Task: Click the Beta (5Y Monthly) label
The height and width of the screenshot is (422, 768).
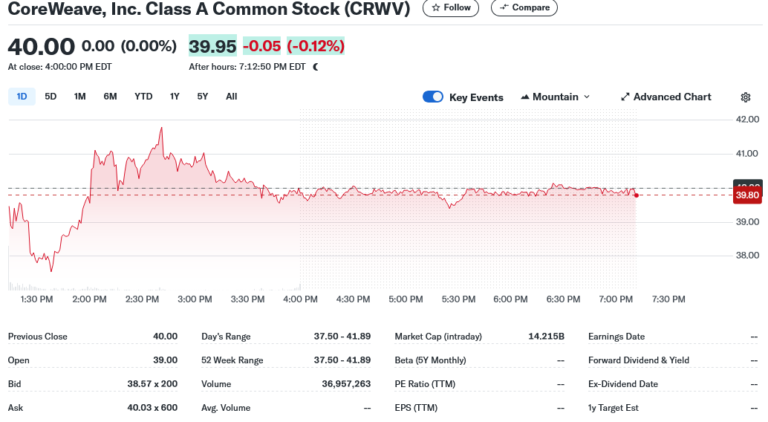Action: [431, 360]
